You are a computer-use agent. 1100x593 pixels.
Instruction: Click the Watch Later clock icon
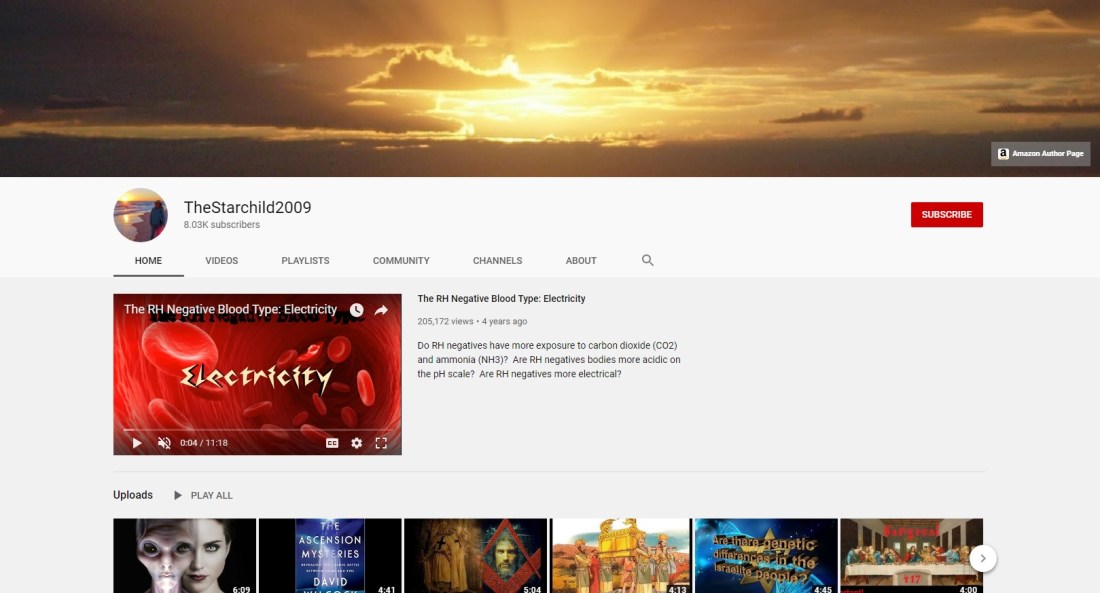pos(357,310)
